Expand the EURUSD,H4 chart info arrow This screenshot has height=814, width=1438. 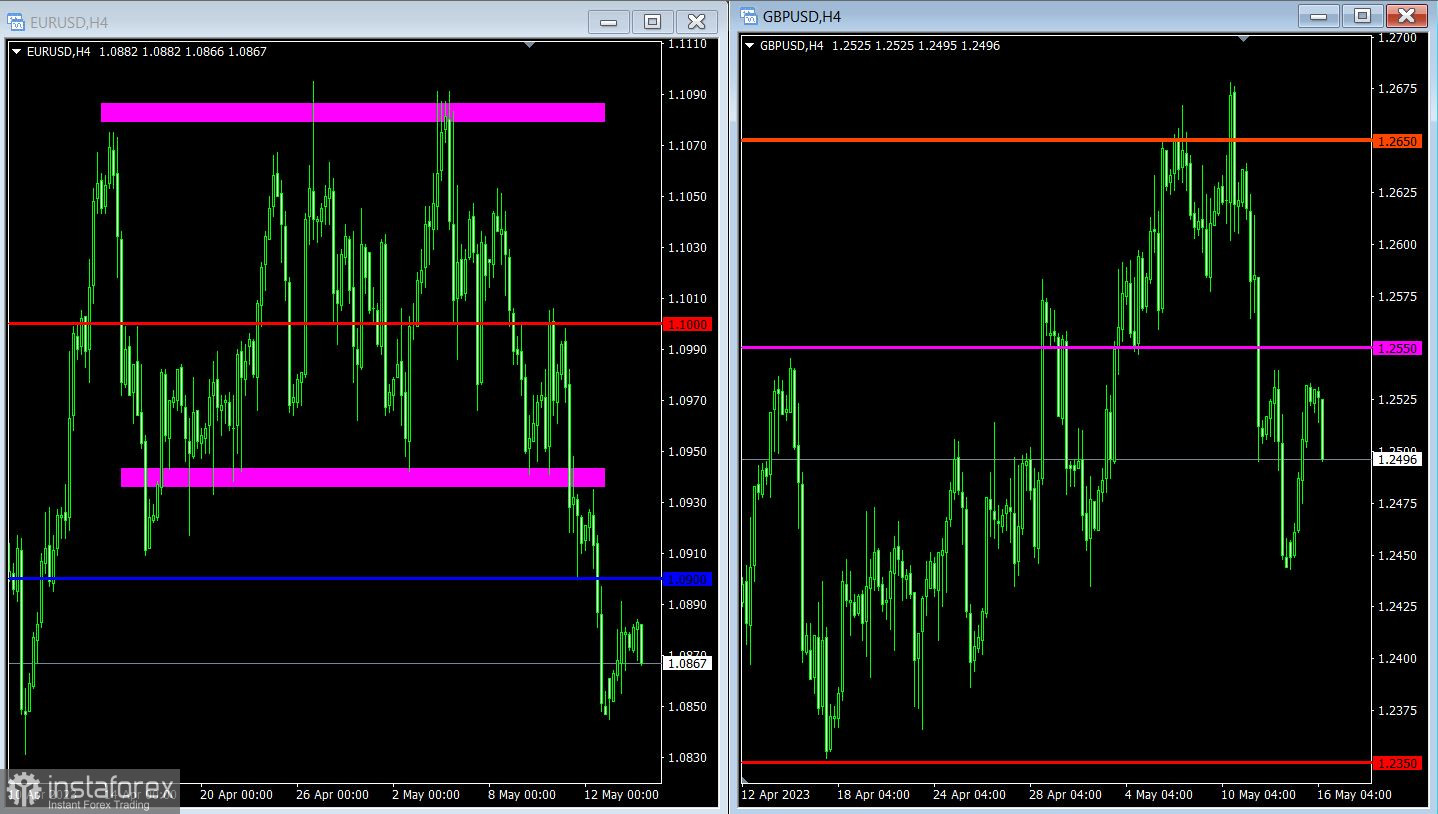(x=17, y=51)
